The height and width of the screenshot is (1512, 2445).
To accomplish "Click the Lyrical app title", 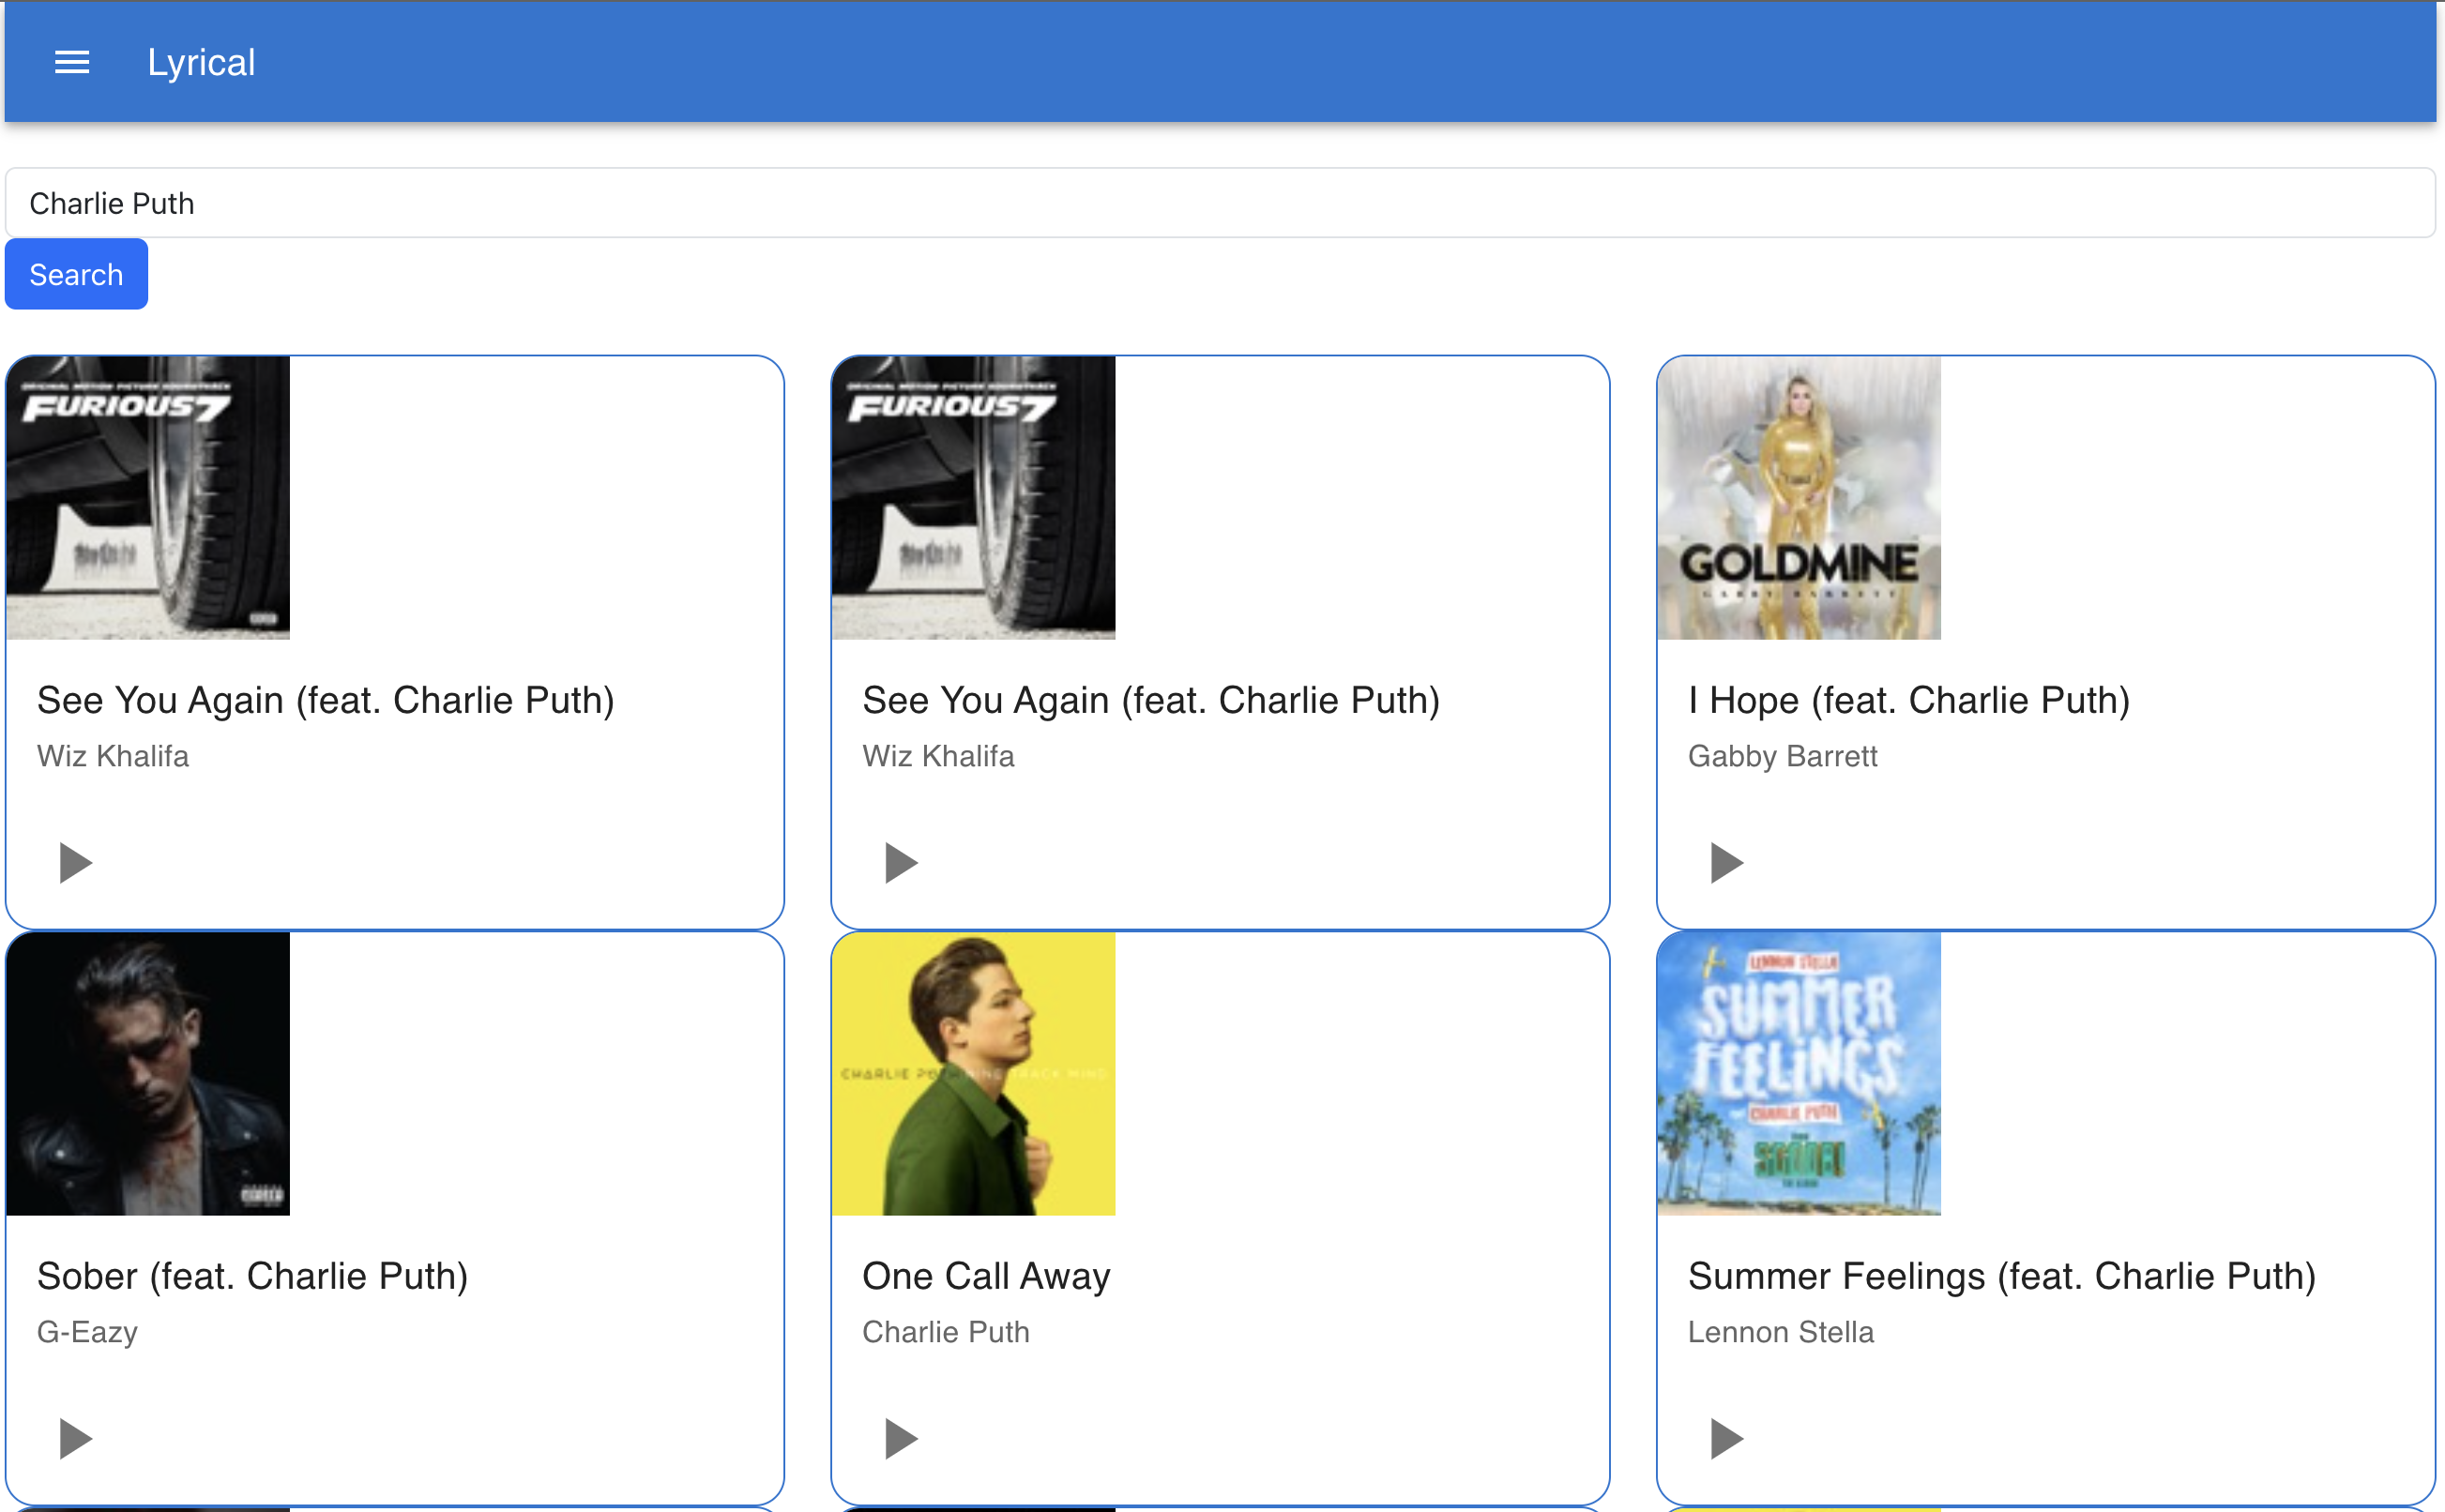I will (x=201, y=62).
